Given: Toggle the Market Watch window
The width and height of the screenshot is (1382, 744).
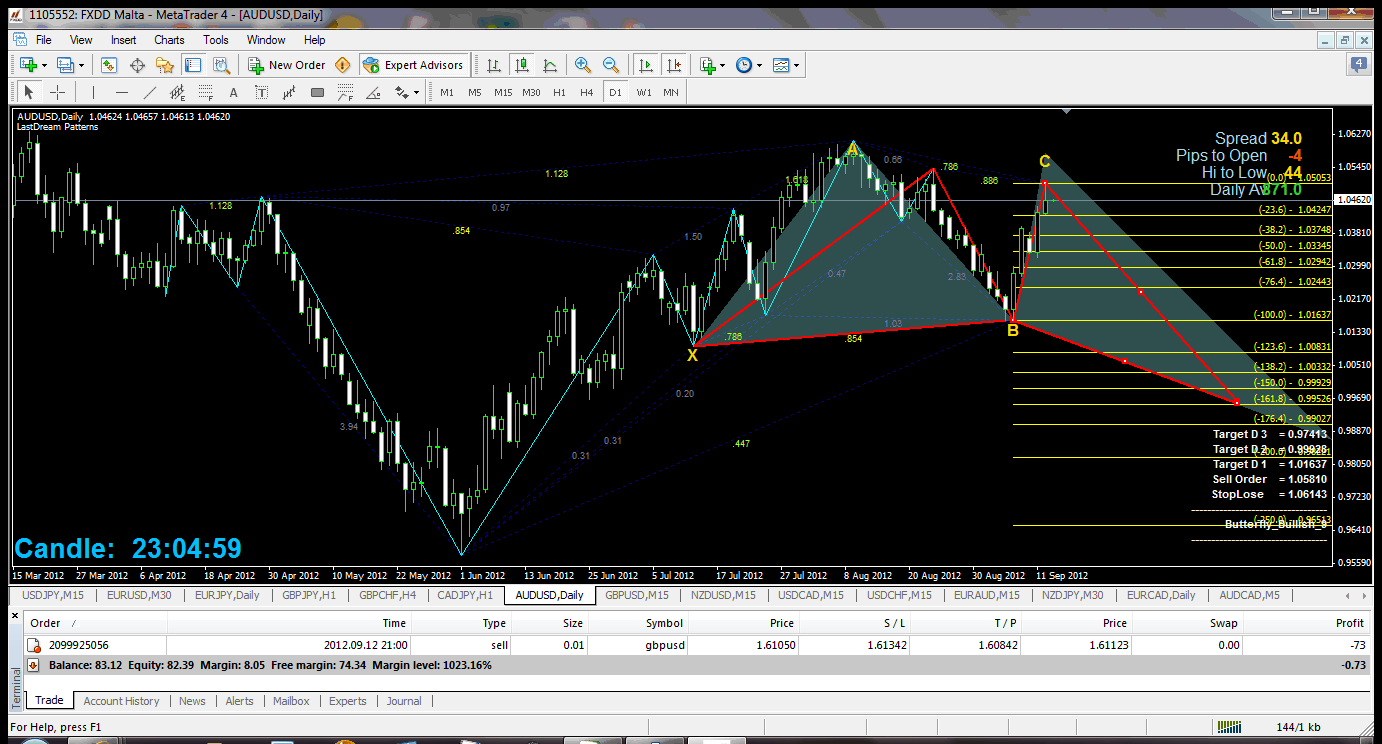Looking at the screenshot, I should click(x=109, y=65).
